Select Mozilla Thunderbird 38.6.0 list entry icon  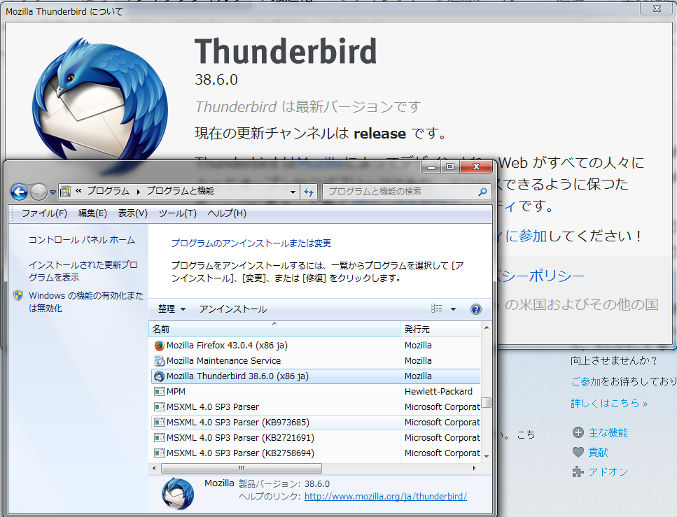coord(159,376)
